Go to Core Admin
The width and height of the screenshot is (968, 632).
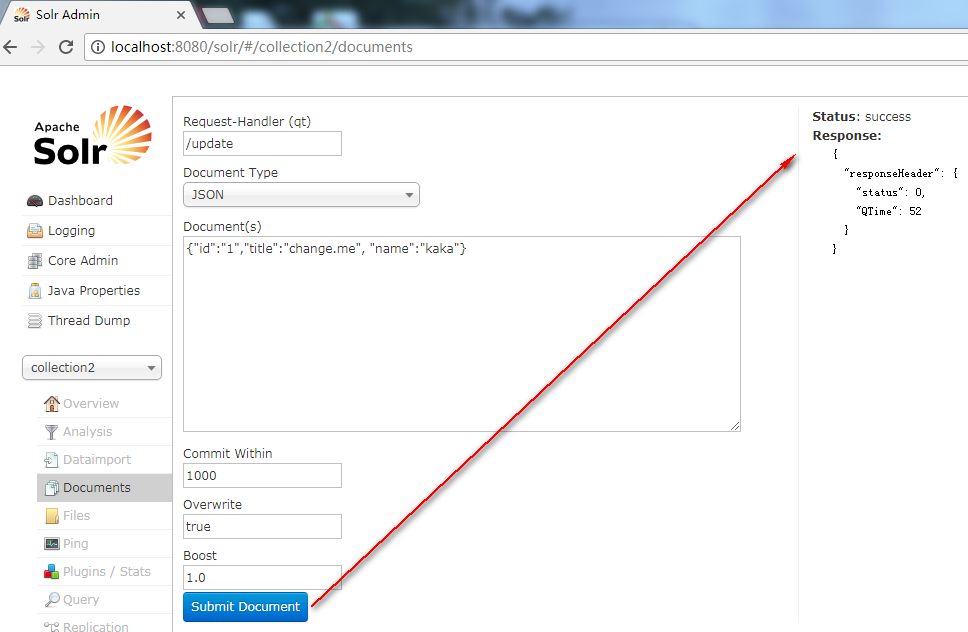pyautogui.click(x=83, y=260)
